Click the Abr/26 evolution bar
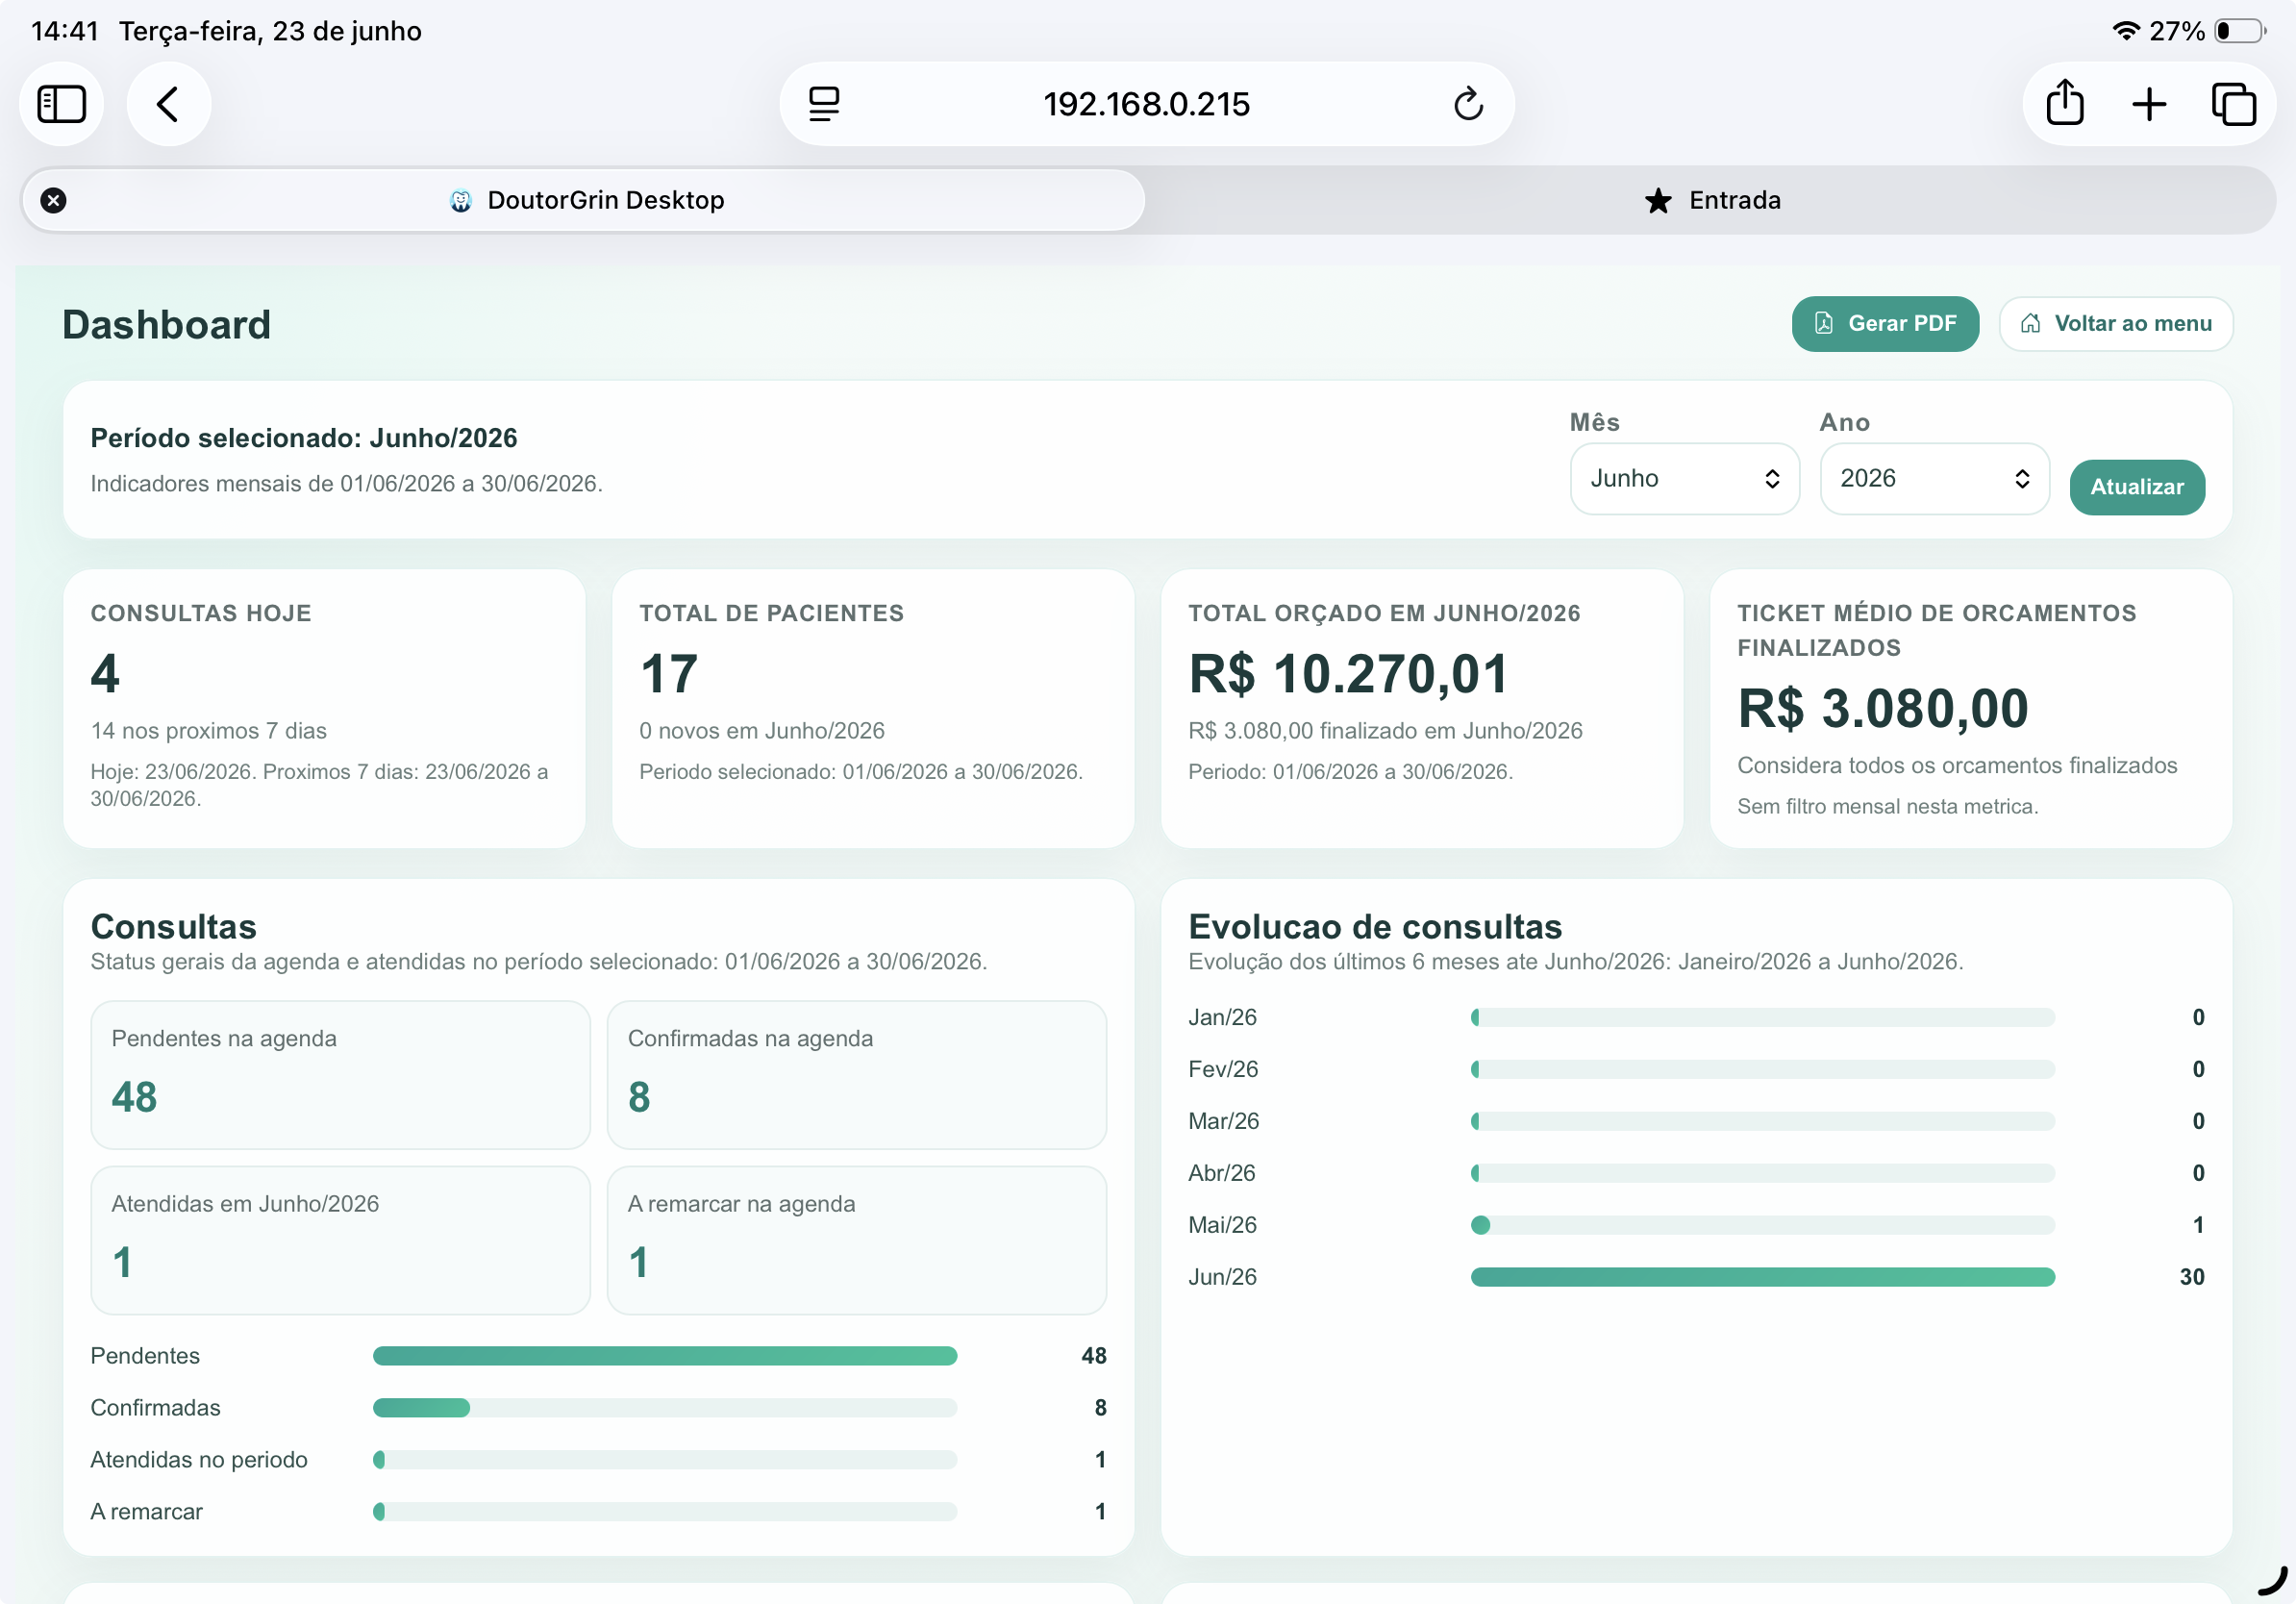Screen dimensions: 2296x1604 1762,1173
